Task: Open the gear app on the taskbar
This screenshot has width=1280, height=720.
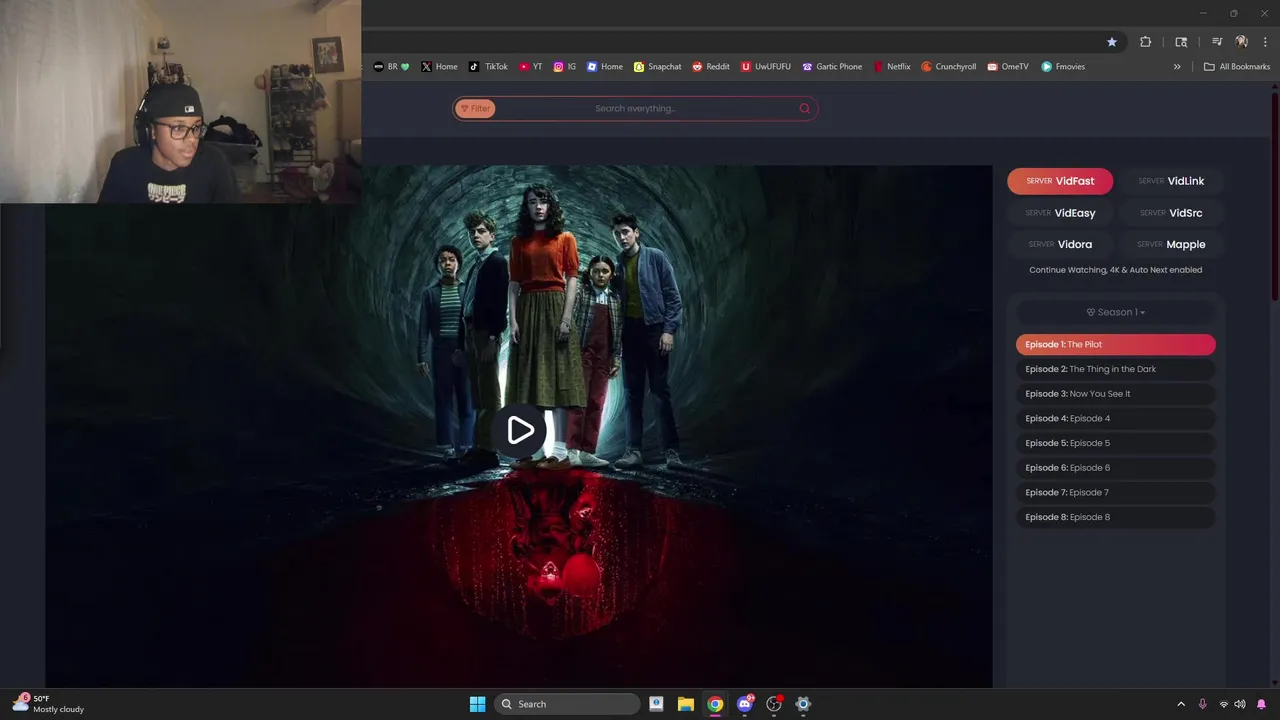Action: 803,704
